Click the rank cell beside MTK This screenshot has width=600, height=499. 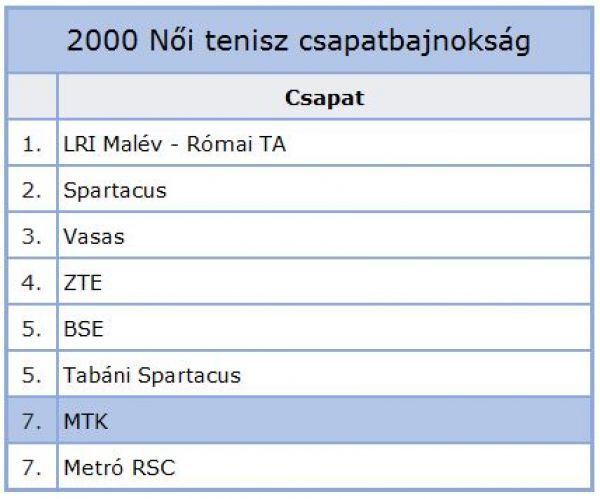click(x=33, y=421)
